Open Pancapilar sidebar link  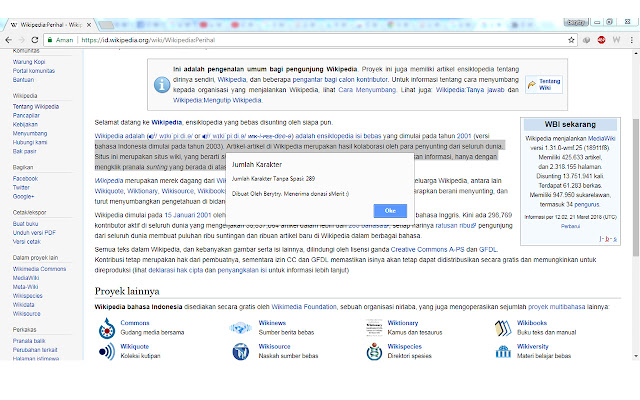point(26,116)
